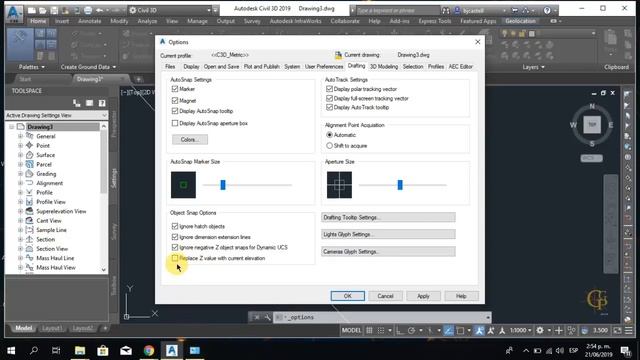Uncheck the Marker AutoSnap setting
The height and width of the screenshot is (360, 640).
175,89
